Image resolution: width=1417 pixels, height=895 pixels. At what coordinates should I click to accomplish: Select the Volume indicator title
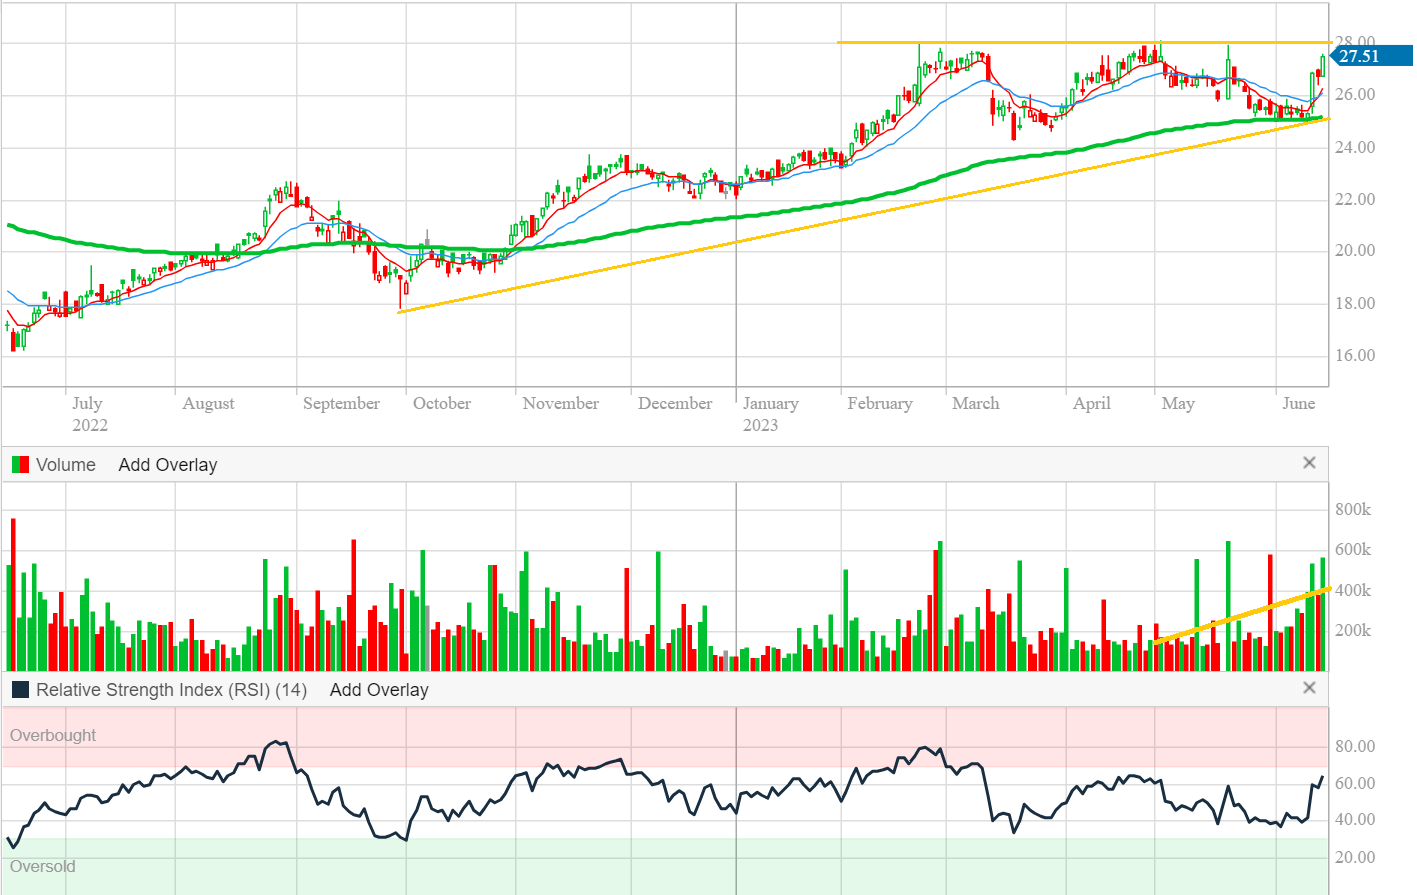pyautogui.click(x=66, y=465)
